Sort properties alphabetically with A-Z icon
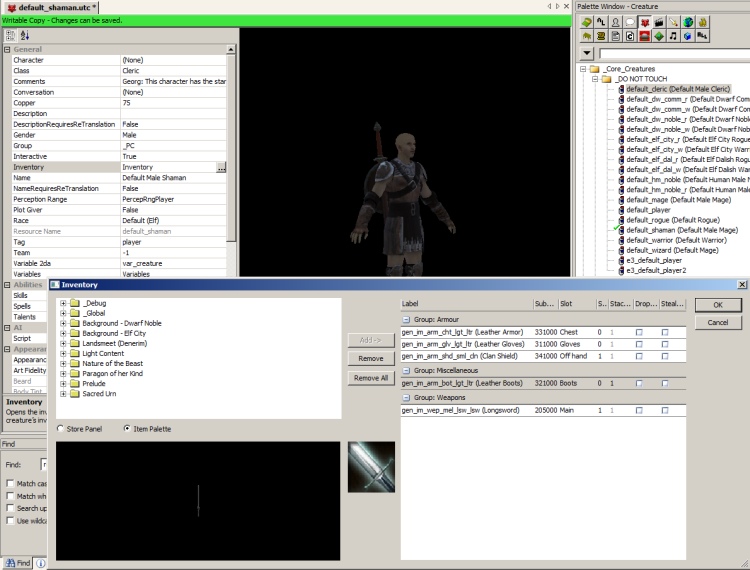The image size is (750, 570). 25,35
